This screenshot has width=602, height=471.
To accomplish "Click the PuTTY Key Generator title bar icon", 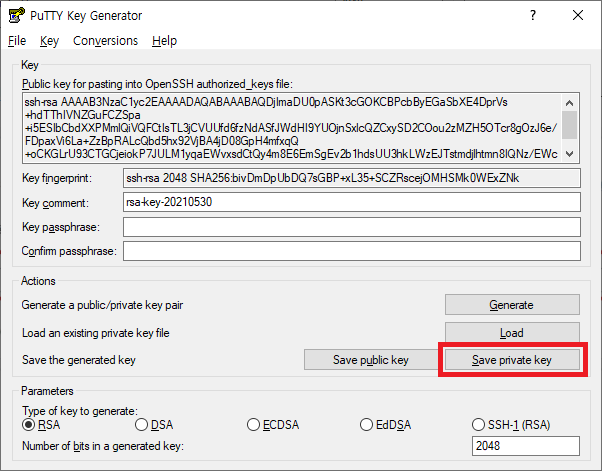I will [x=17, y=15].
